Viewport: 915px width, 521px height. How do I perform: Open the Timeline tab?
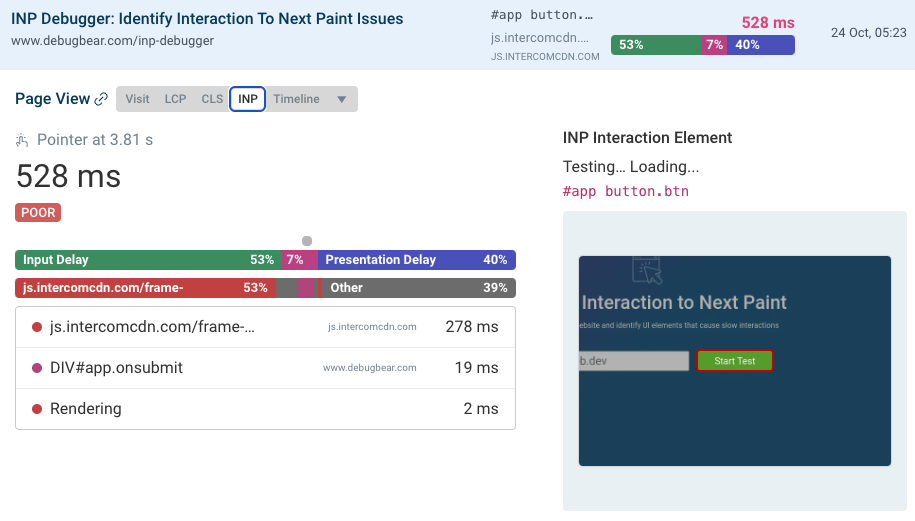coord(296,99)
